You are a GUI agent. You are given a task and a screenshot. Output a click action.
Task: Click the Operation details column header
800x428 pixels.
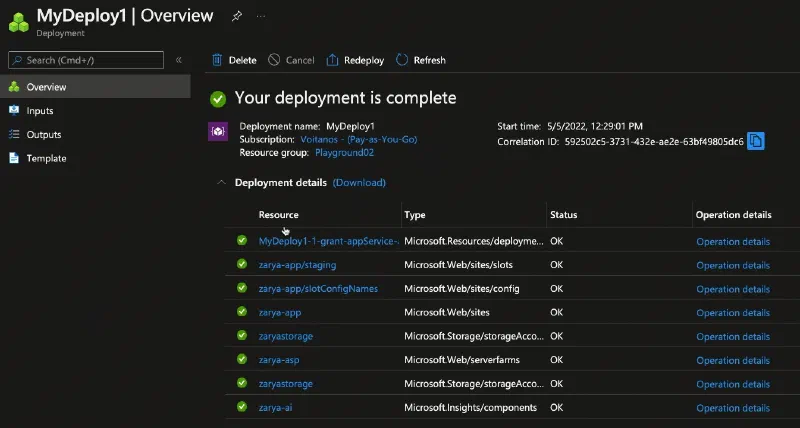[734, 215]
